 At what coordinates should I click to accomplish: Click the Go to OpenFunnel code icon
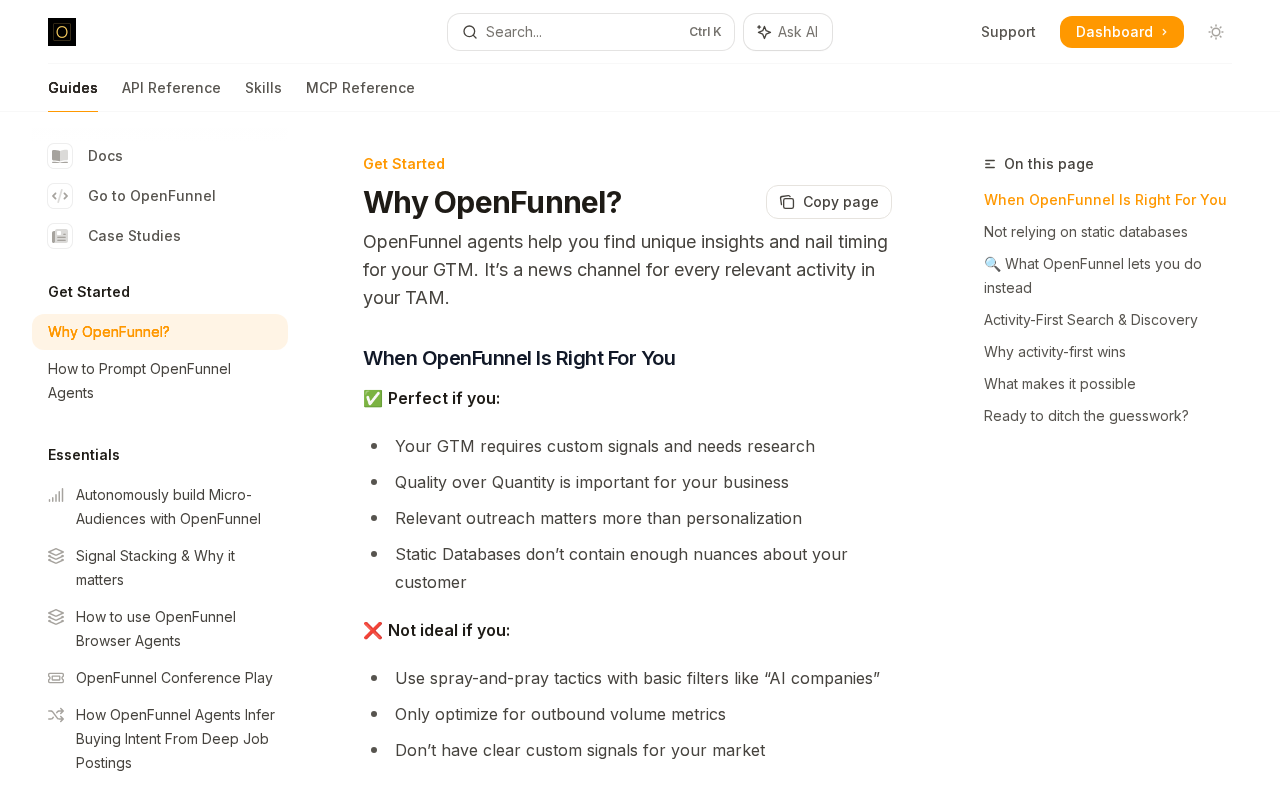[60, 196]
